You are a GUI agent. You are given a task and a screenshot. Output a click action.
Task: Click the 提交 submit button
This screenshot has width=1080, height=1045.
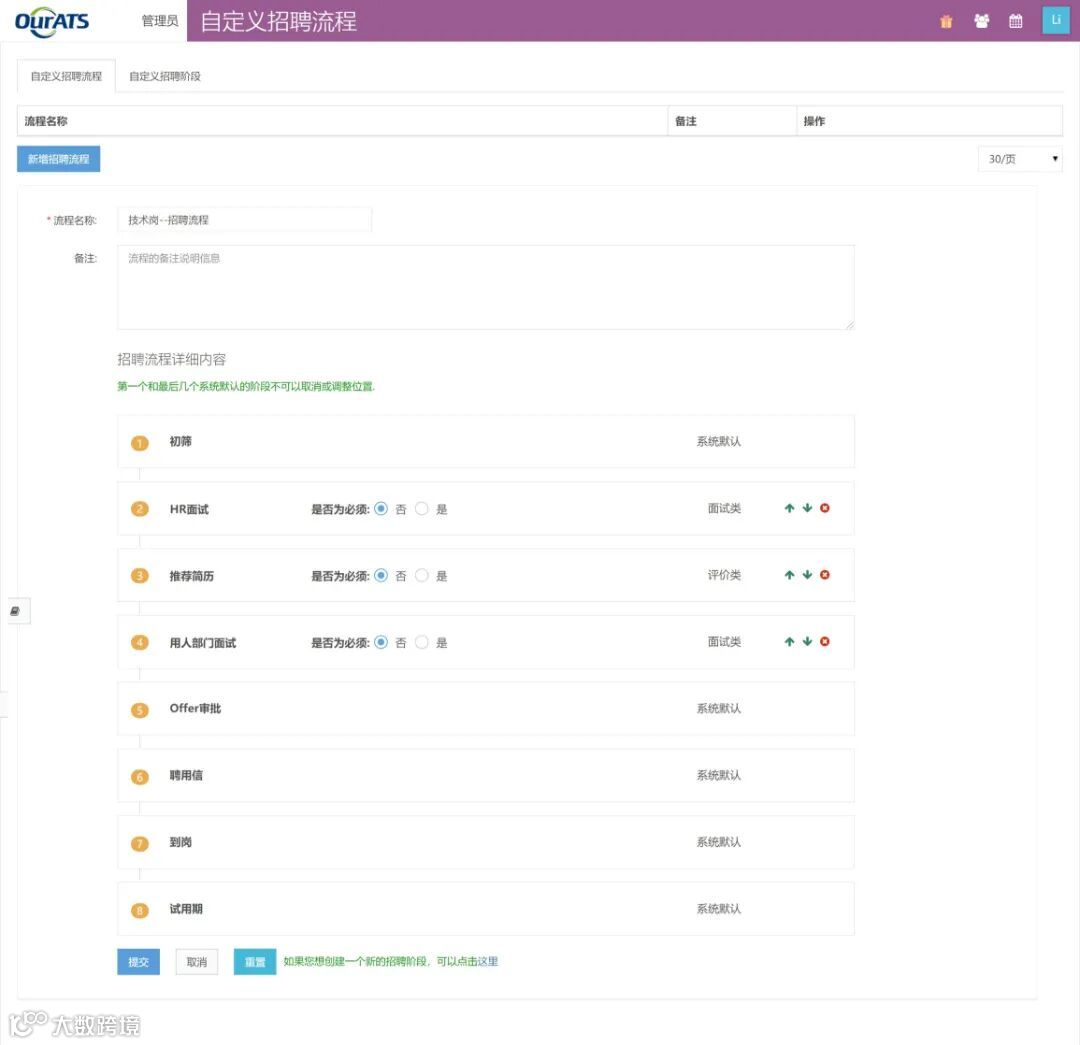[x=138, y=962]
